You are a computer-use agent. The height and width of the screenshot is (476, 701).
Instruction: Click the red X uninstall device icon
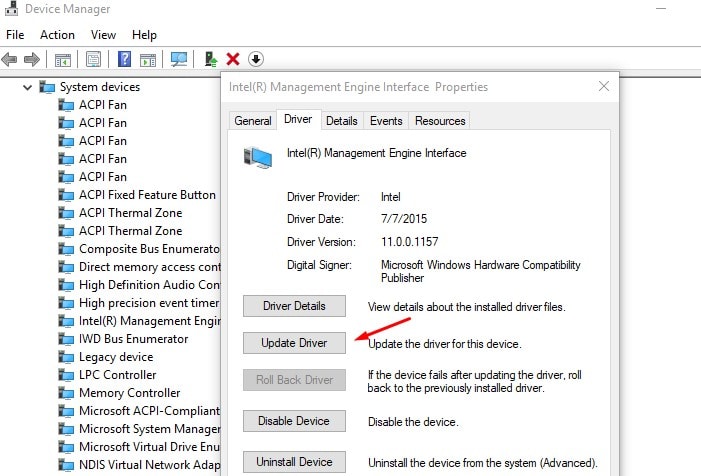click(233, 59)
